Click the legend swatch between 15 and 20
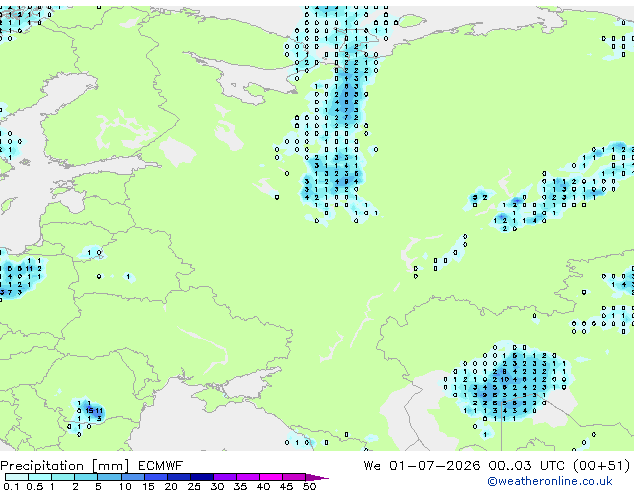This screenshot has height=490, width=634. point(155,477)
